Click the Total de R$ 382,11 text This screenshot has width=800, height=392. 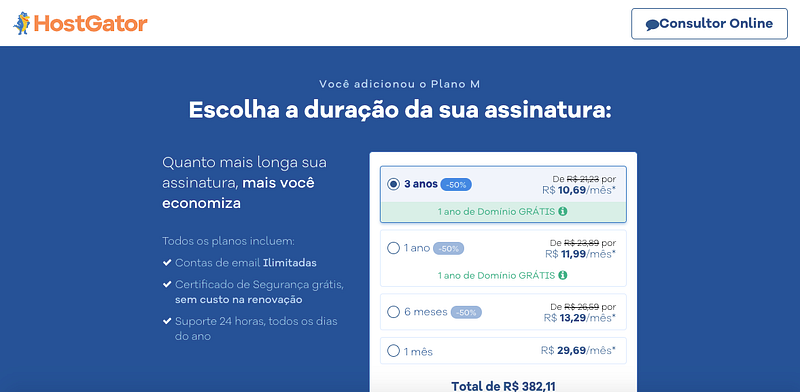[x=503, y=386]
